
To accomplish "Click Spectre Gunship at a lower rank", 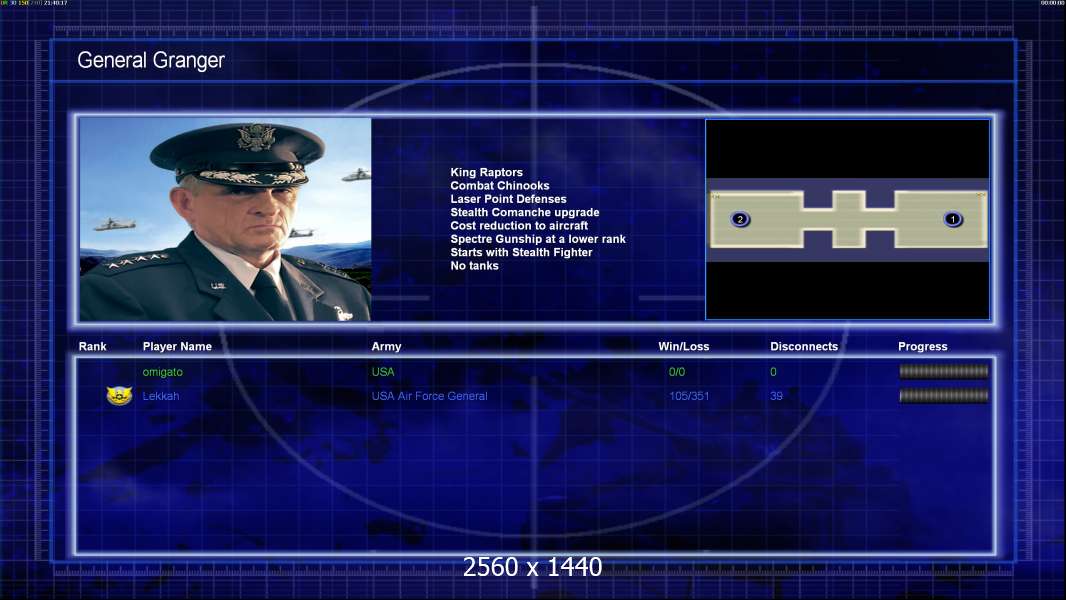I will tap(538, 239).
